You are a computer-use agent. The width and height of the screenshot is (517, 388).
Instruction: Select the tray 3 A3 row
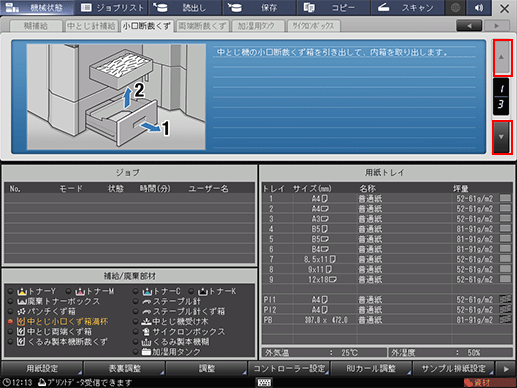pos(387,219)
